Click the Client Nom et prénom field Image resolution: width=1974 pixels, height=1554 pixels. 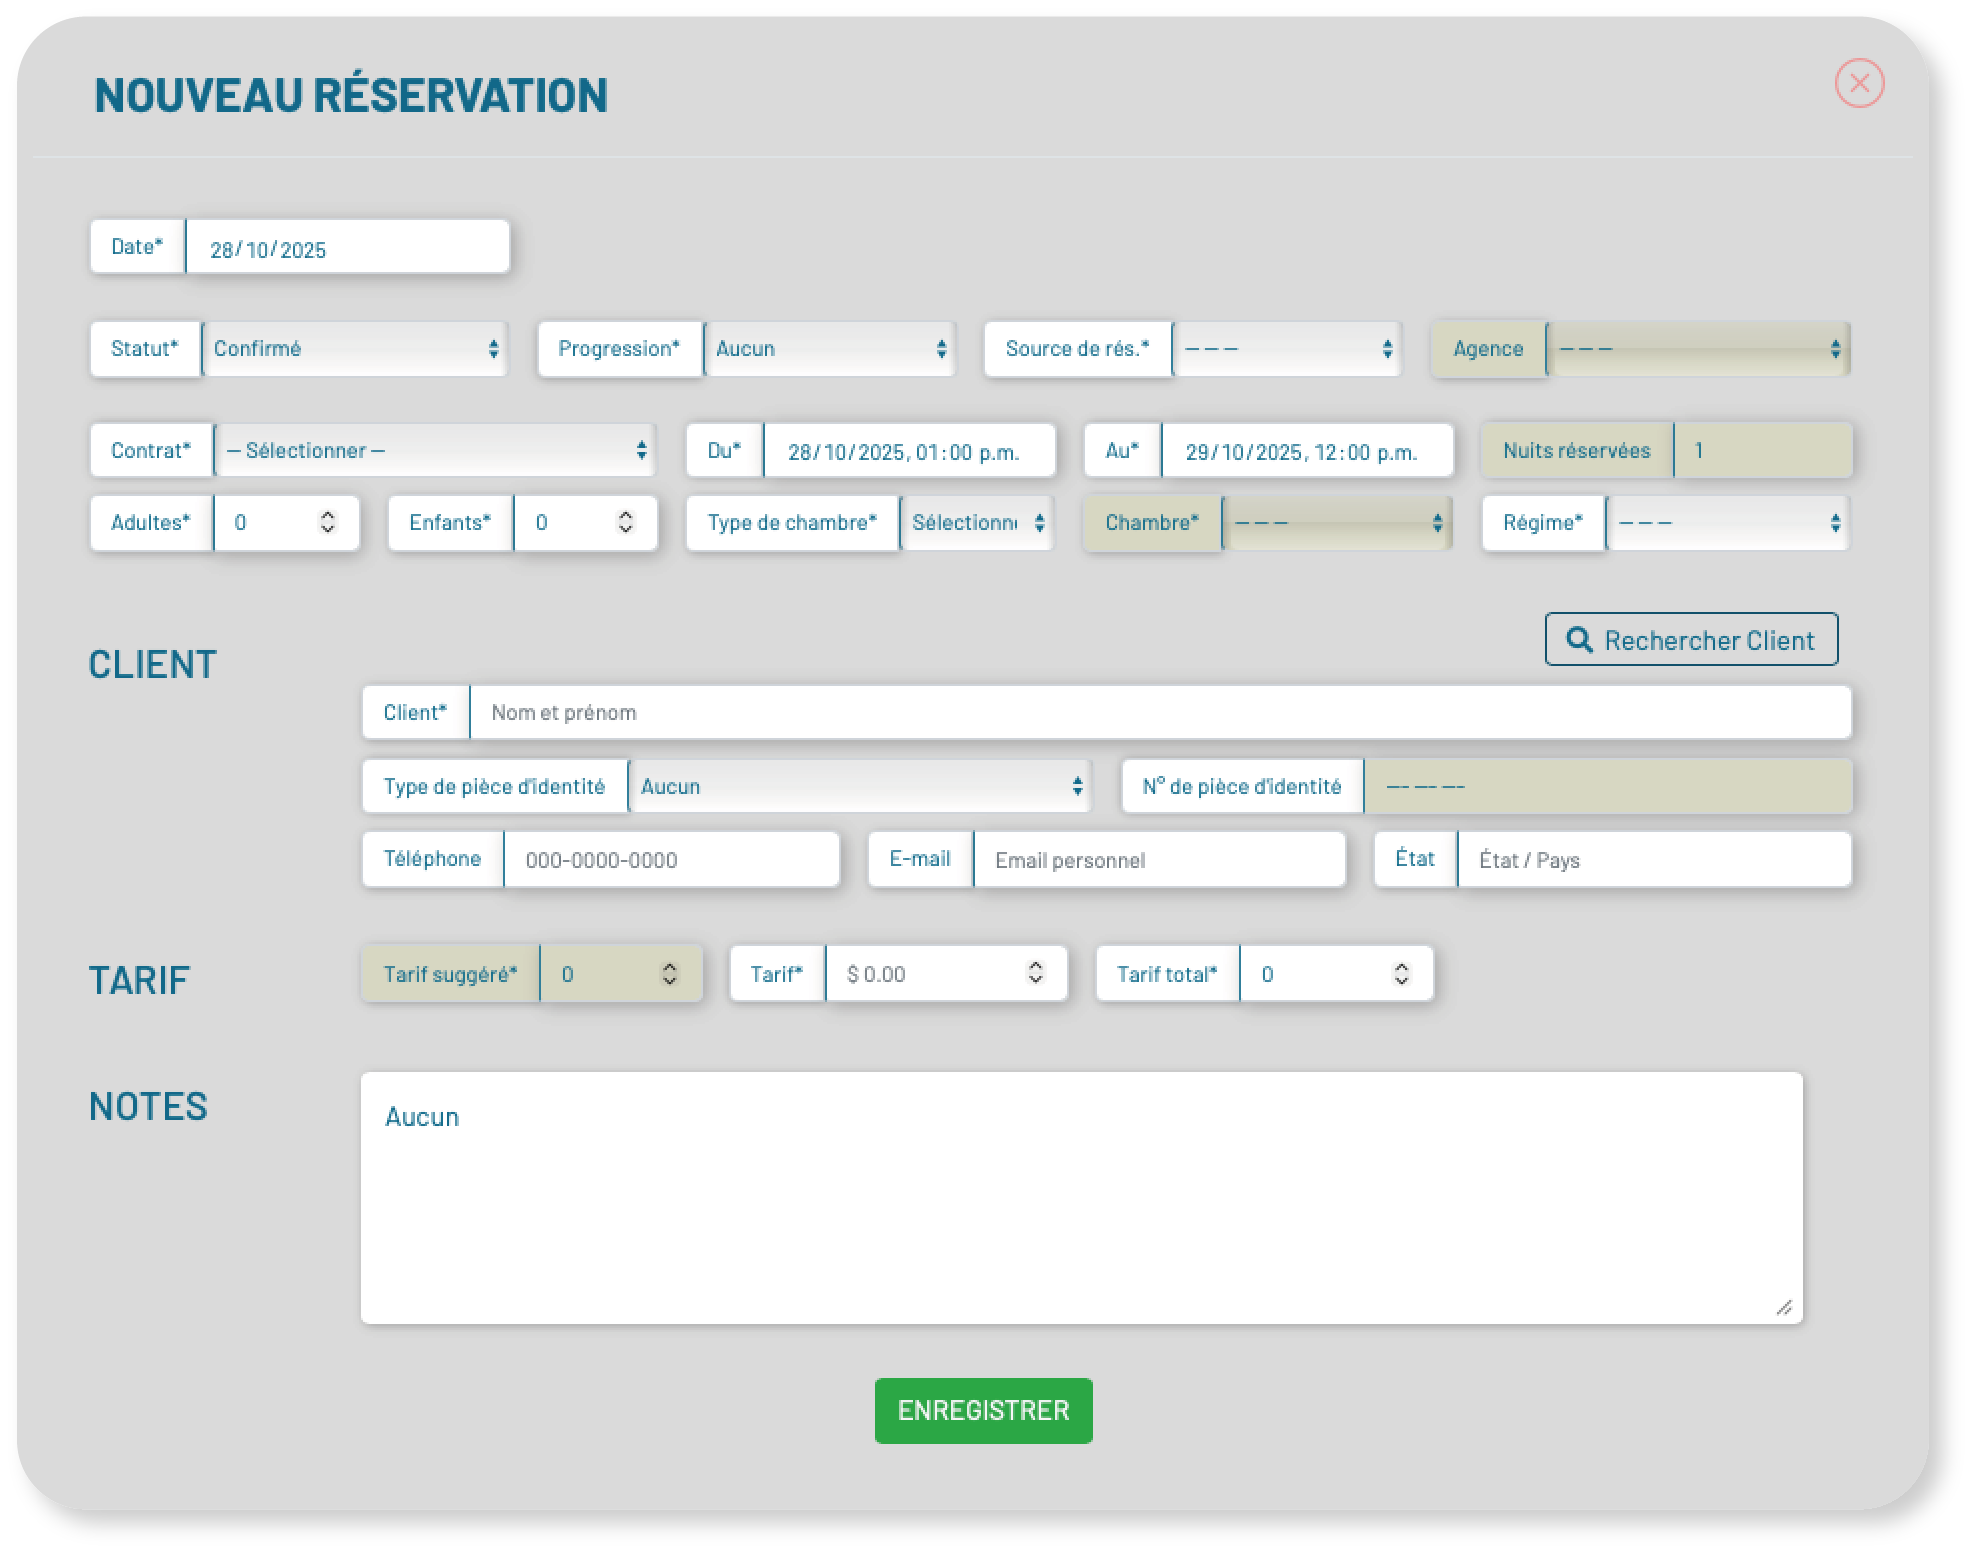[1158, 713]
